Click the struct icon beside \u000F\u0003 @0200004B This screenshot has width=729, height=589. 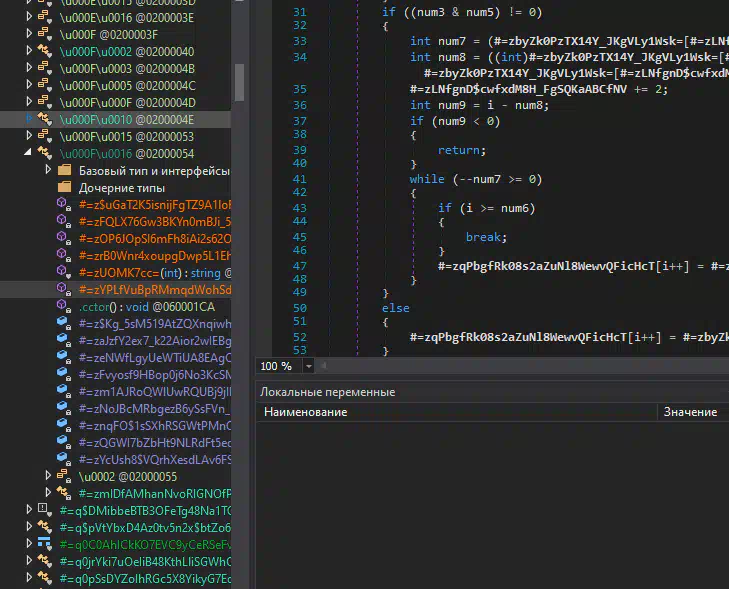click(x=44, y=68)
